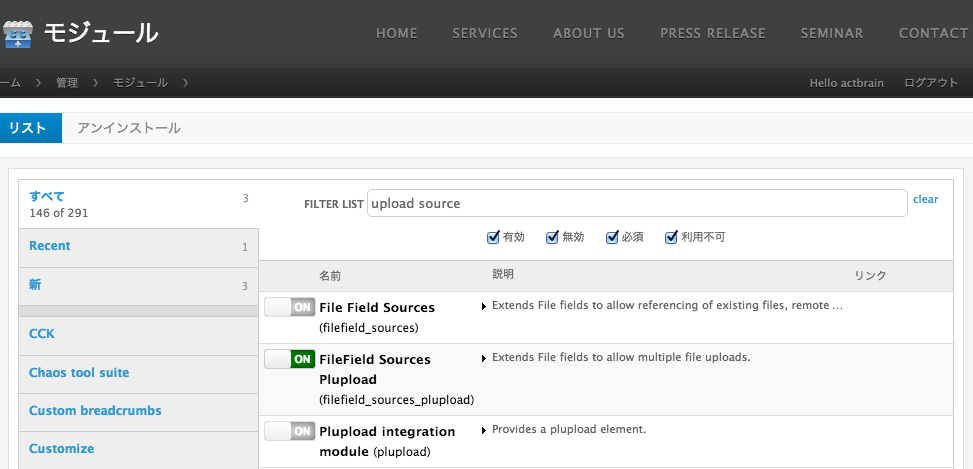Go to 管理 in breadcrumb
This screenshot has width=973, height=469.
(67, 83)
